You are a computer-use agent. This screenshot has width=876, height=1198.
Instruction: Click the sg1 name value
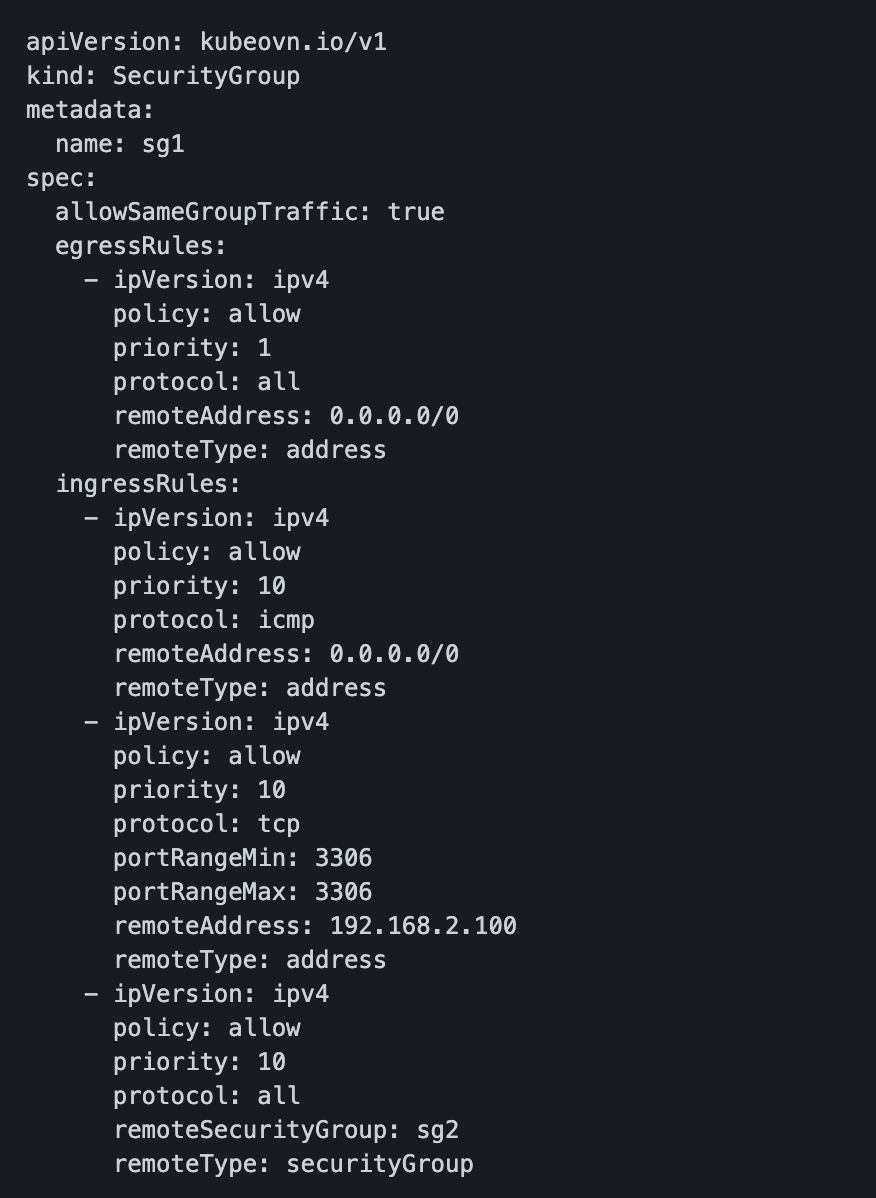coord(163,144)
